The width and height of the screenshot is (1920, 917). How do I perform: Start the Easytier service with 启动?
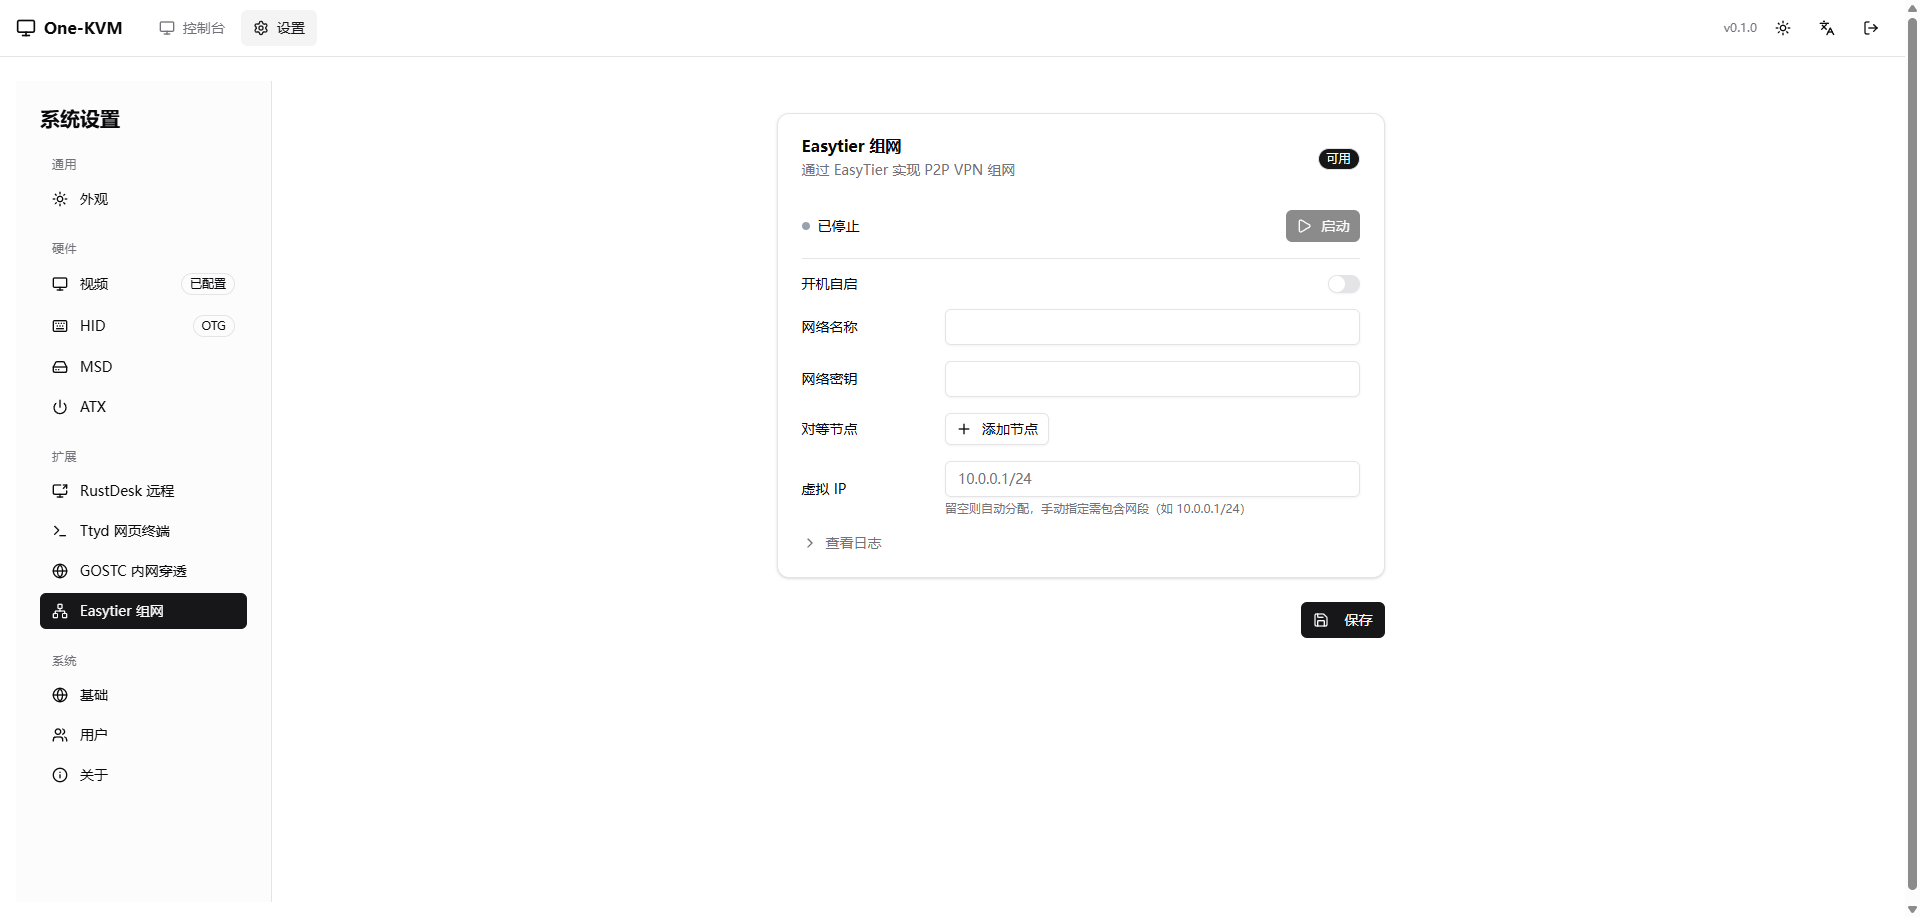coord(1322,226)
